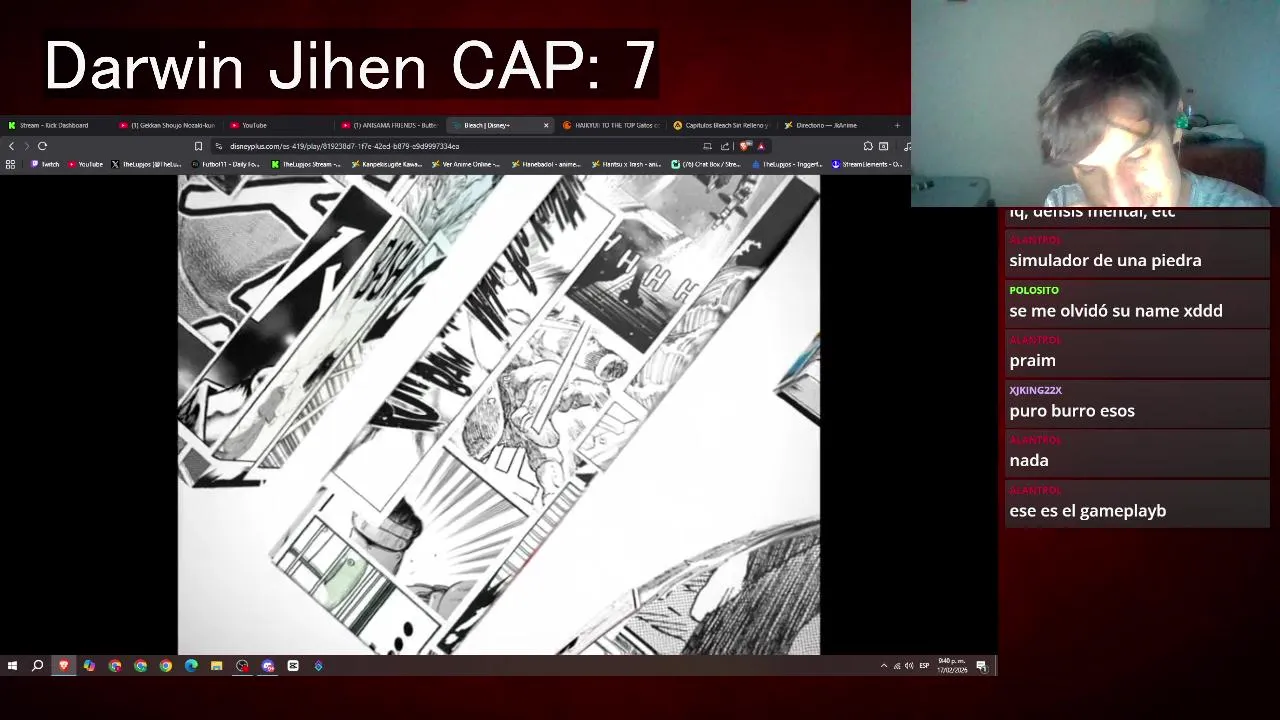This screenshot has height=720, width=1280.
Task: Switch ESP keyboard language indicator
Action: coord(924,666)
